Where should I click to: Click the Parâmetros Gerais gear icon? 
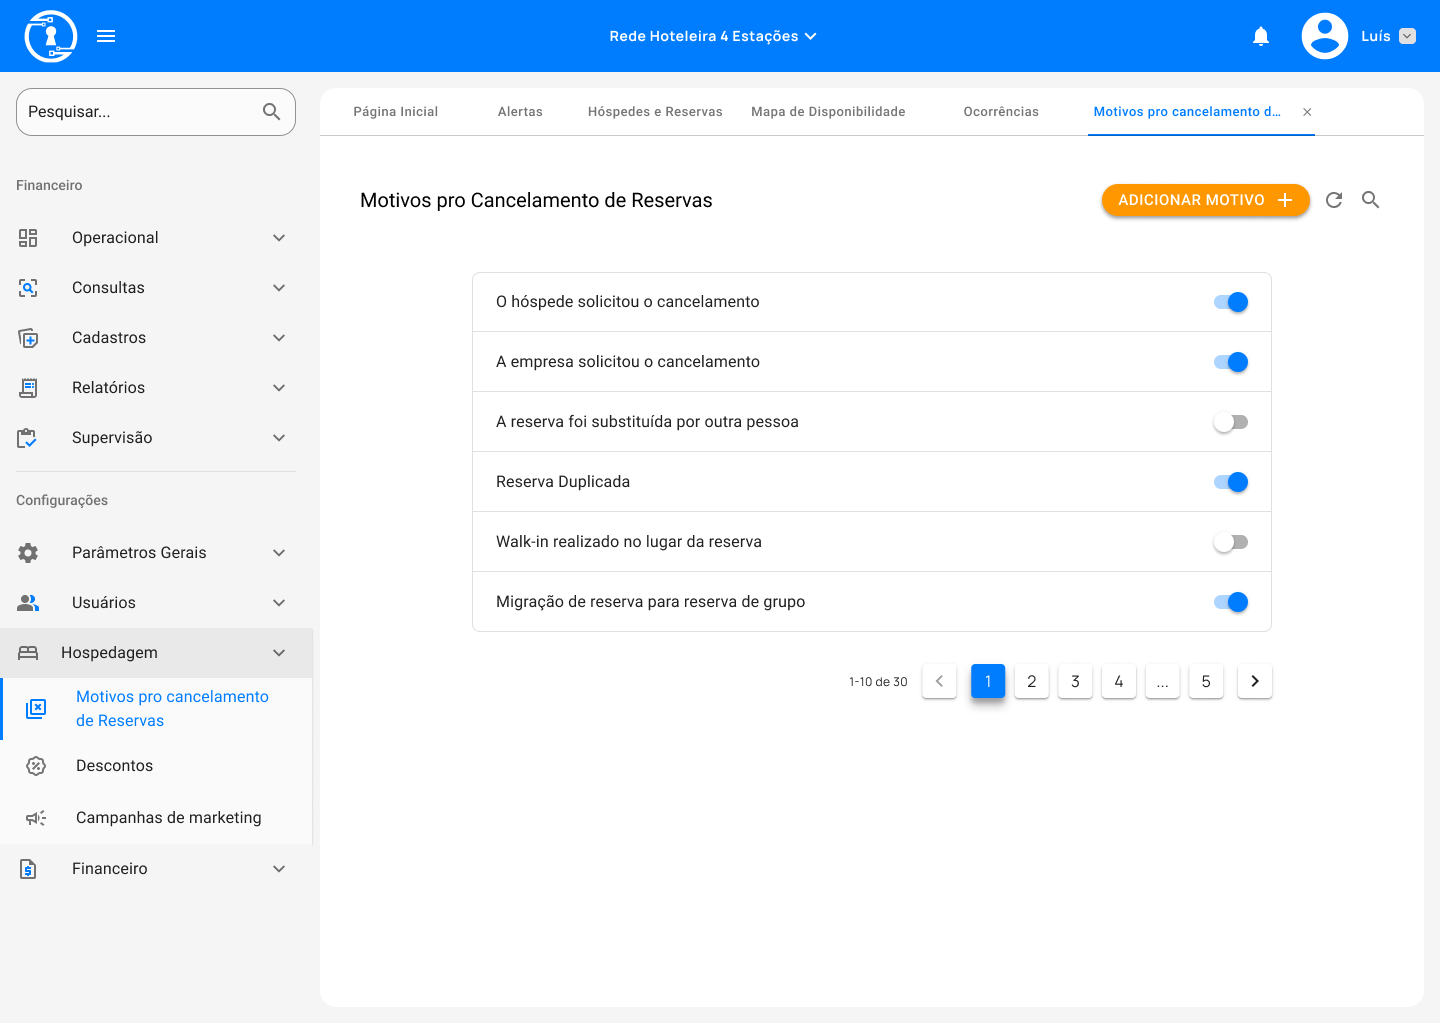coord(28,553)
